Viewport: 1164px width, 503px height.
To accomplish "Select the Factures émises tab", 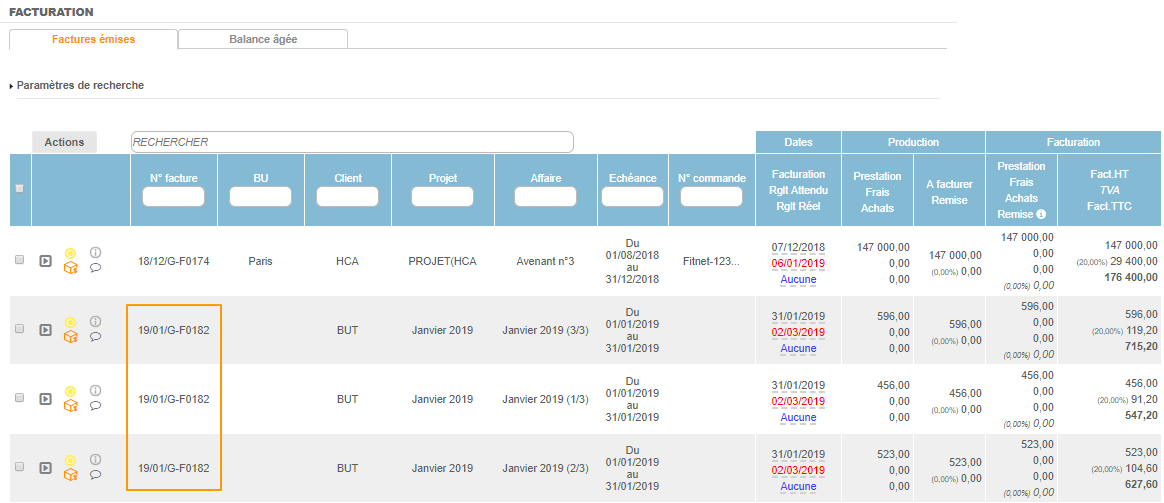I will pyautogui.click(x=93, y=39).
